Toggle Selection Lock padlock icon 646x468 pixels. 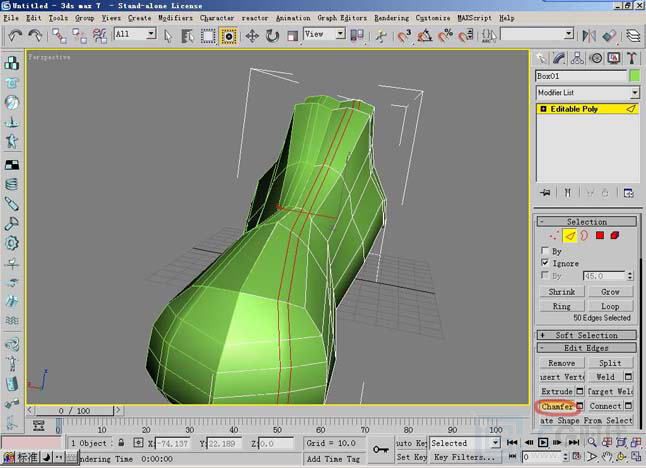tap(121, 443)
